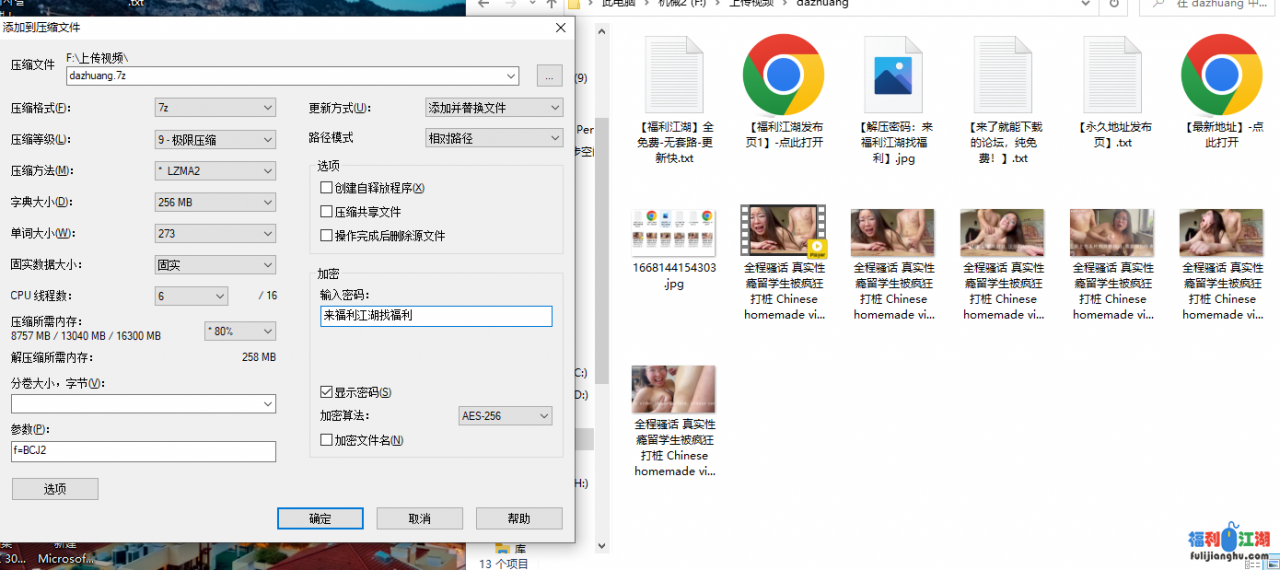Image resolution: width=1280 pixels, height=570 pixels.
Task: Click the 确定 button
Action: [320, 519]
